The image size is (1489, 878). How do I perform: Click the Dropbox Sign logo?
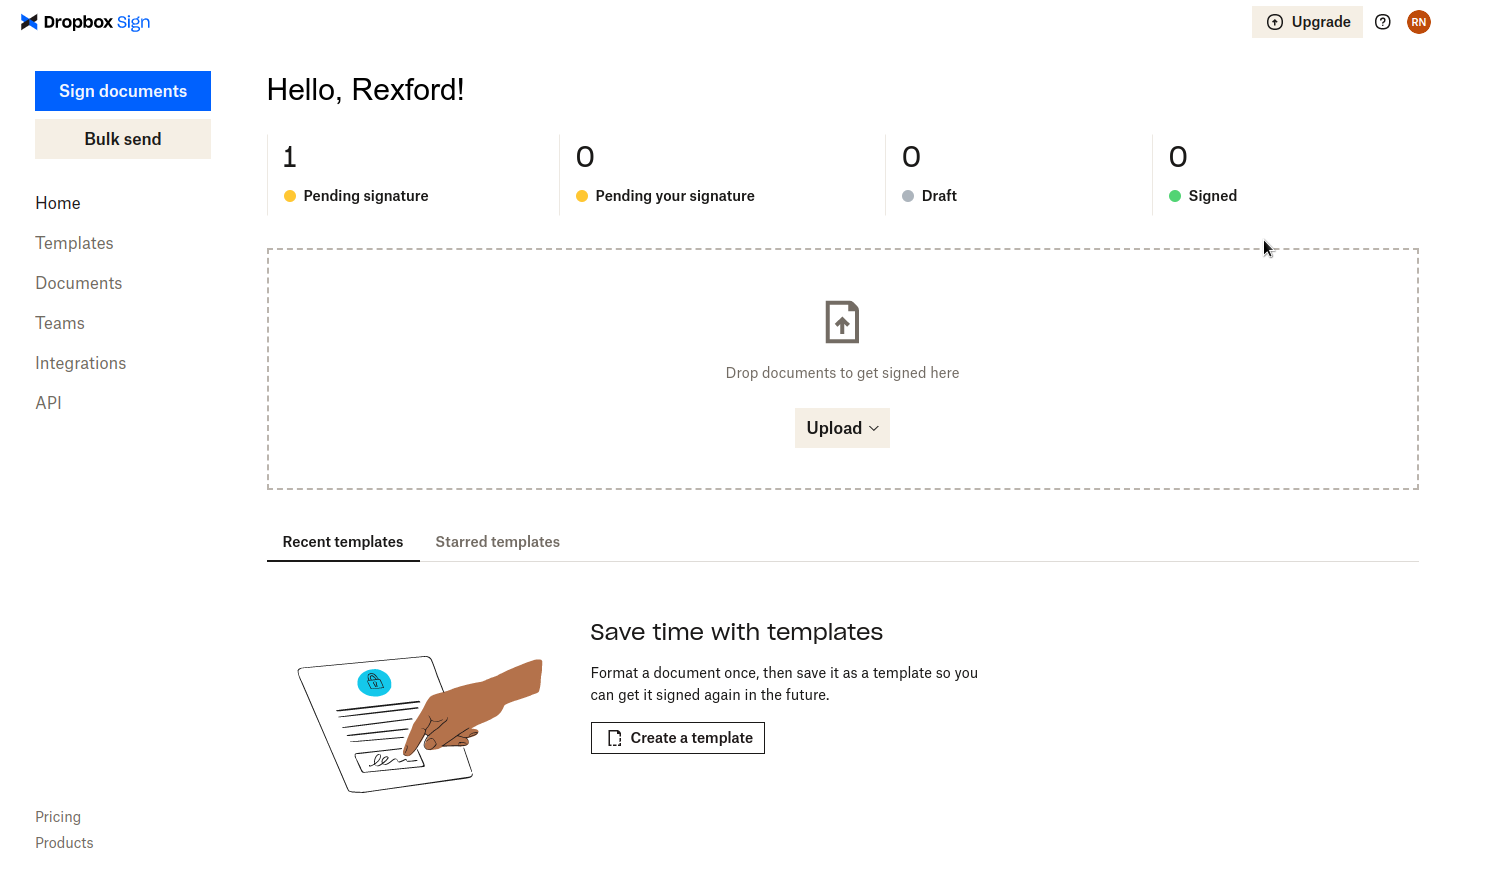coord(85,21)
